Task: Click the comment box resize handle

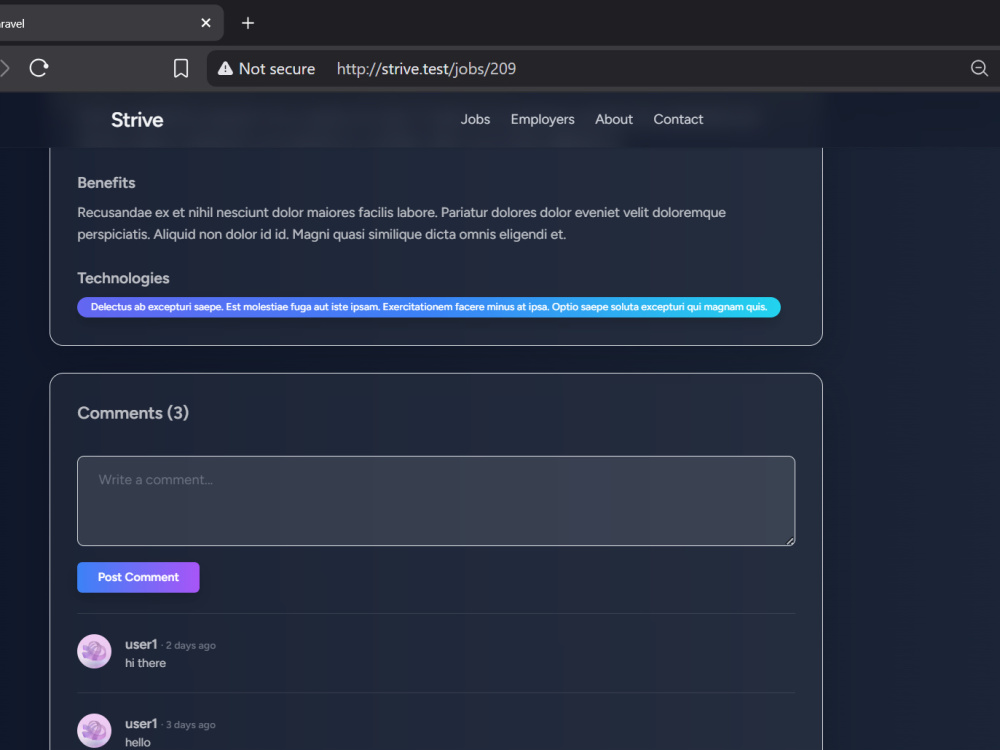Action: click(790, 540)
